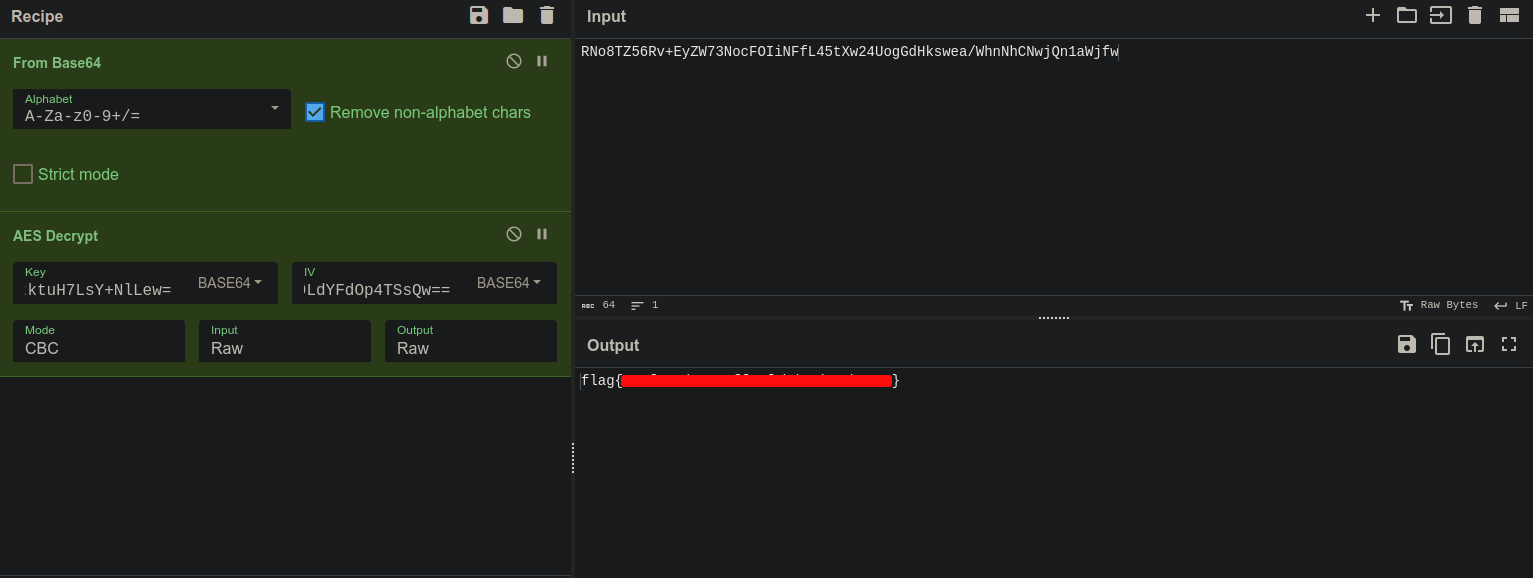Clear the input and output
The width and height of the screenshot is (1533, 578).
click(x=1475, y=15)
